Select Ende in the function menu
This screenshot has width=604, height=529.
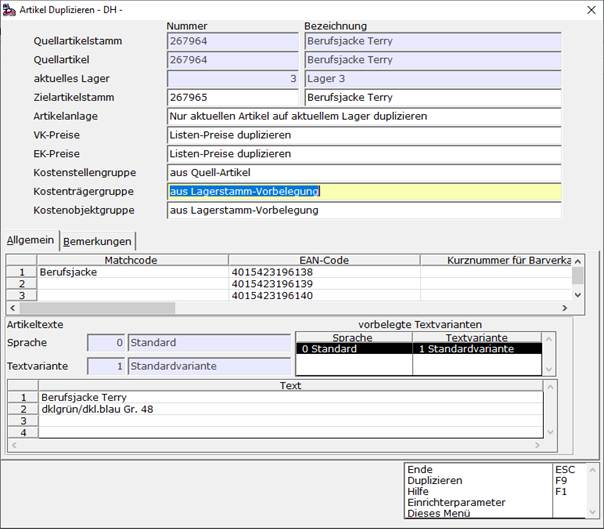pyautogui.click(x=420, y=470)
